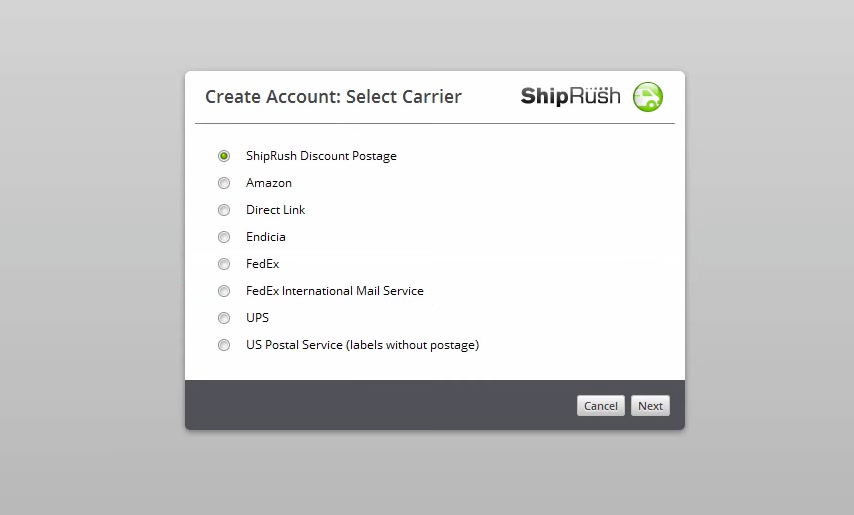Click the 'UPS' label text
This screenshot has height=515, width=854.
coord(258,318)
